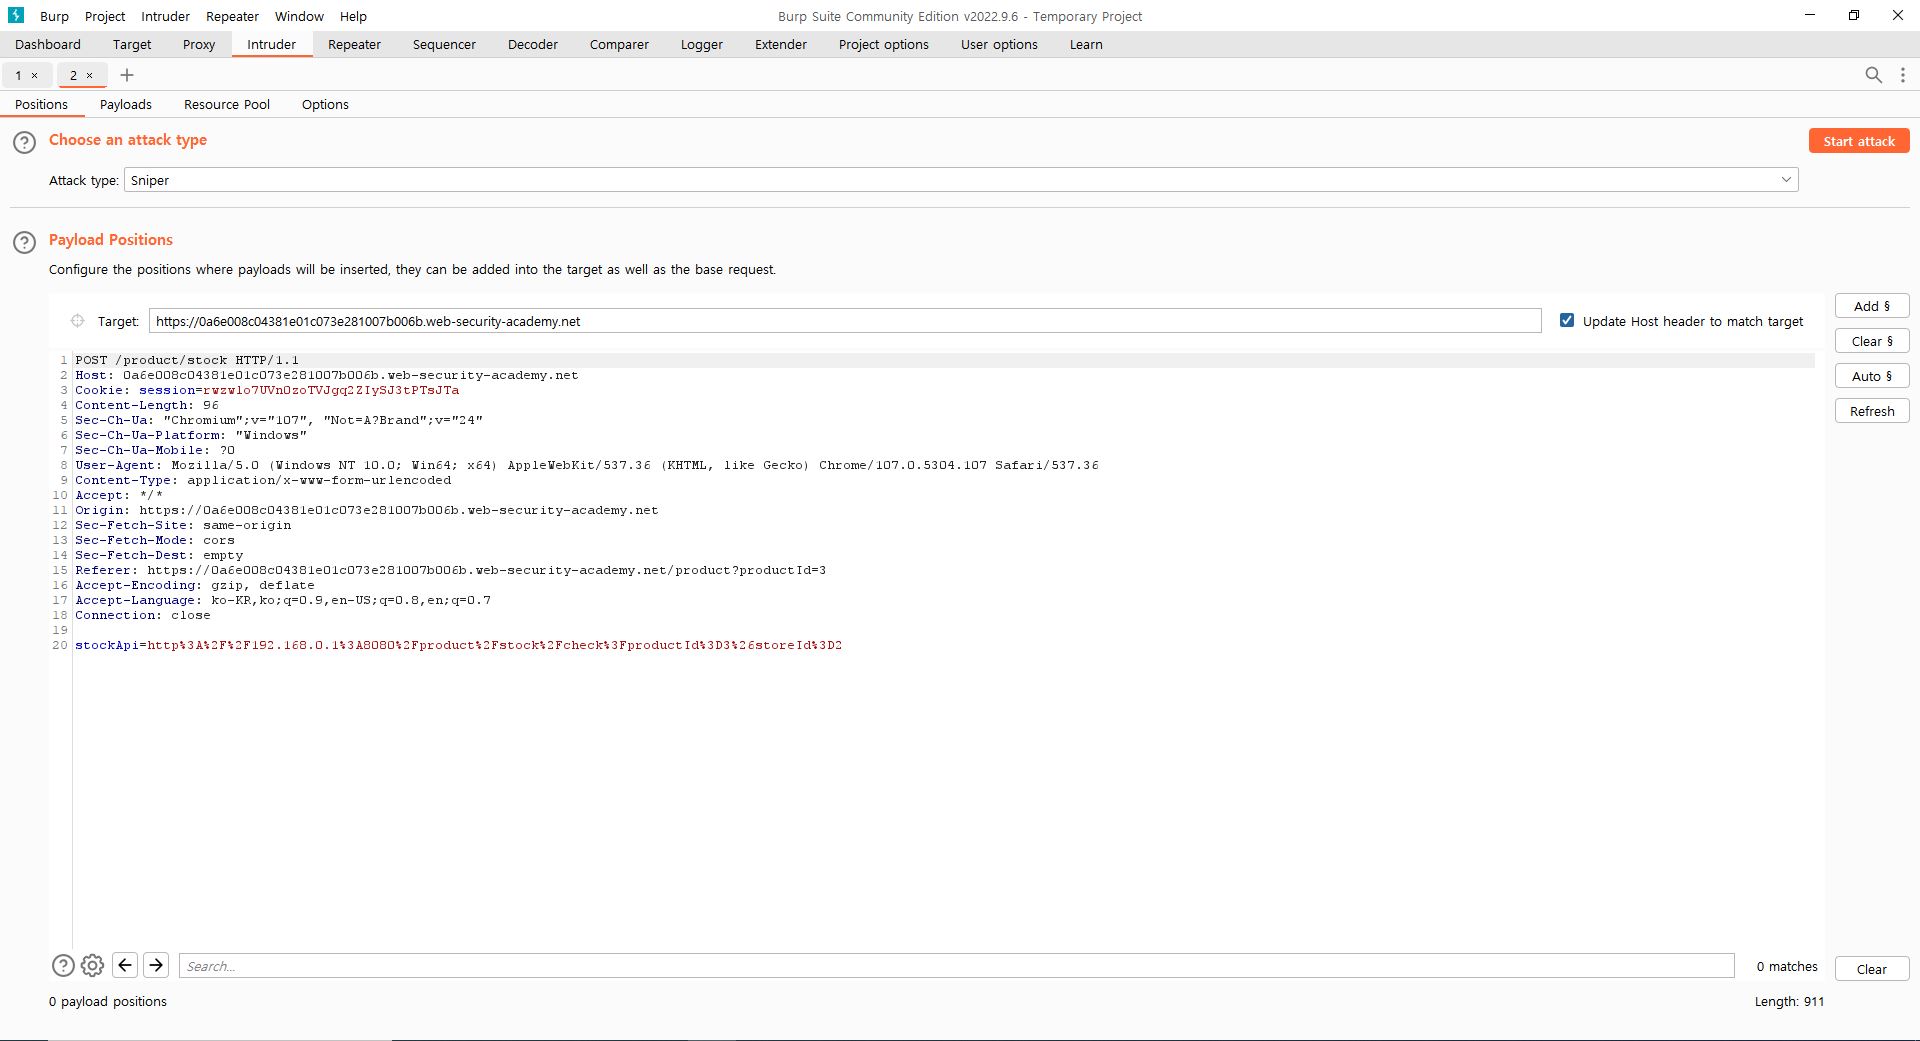Click into the Target URL field
Viewport: 1920px width, 1041px height.
[845, 321]
